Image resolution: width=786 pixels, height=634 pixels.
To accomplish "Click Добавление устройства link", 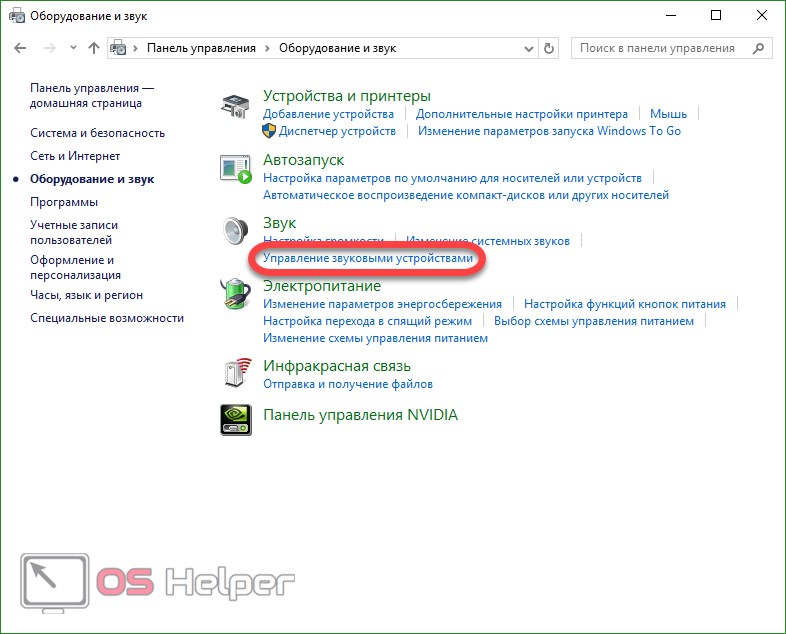I will click(328, 114).
